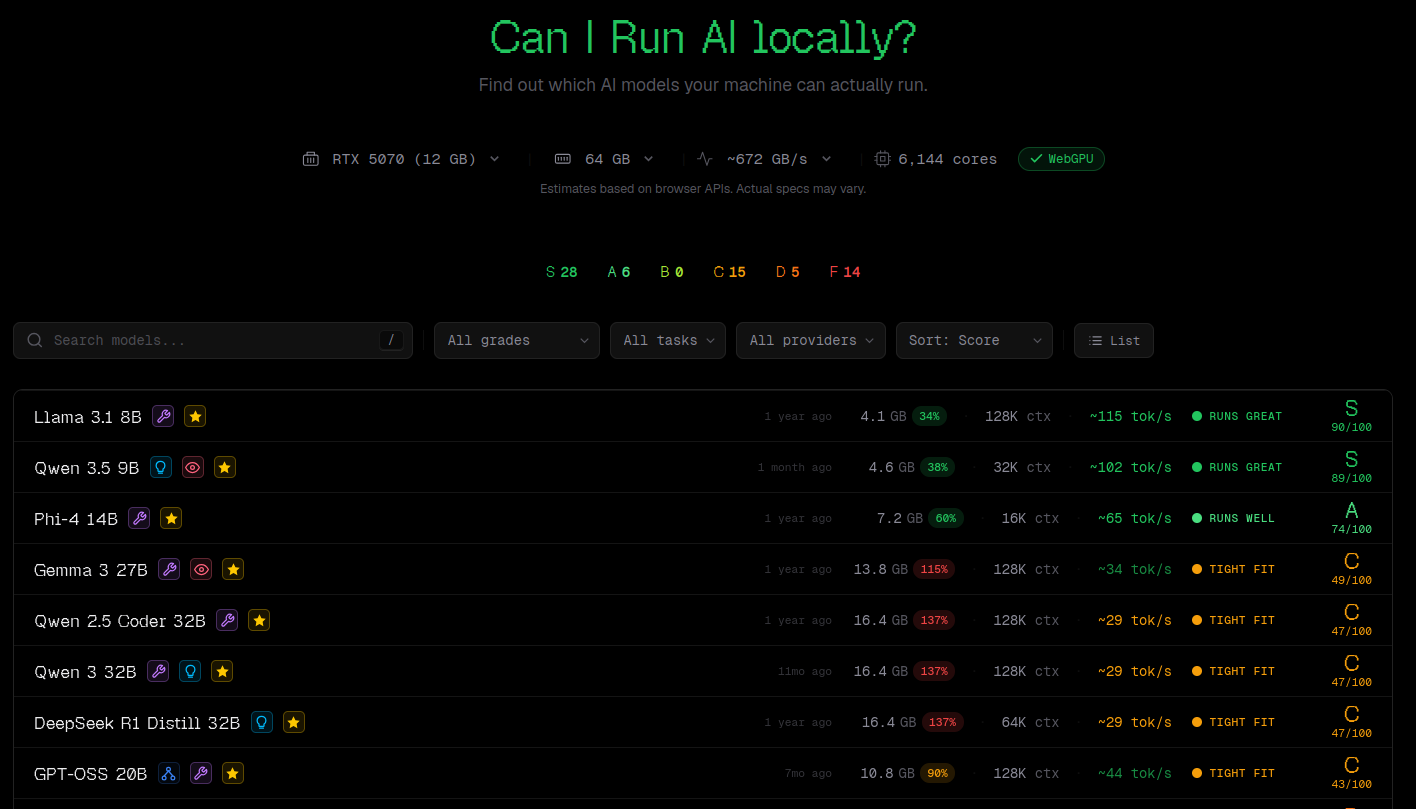
Task: Expand the All grades filter dropdown
Action: (517, 340)
